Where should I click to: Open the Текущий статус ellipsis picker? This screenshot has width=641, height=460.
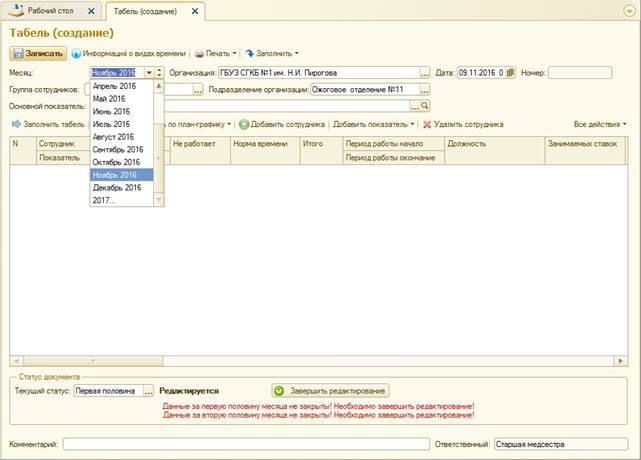(149, 391)
